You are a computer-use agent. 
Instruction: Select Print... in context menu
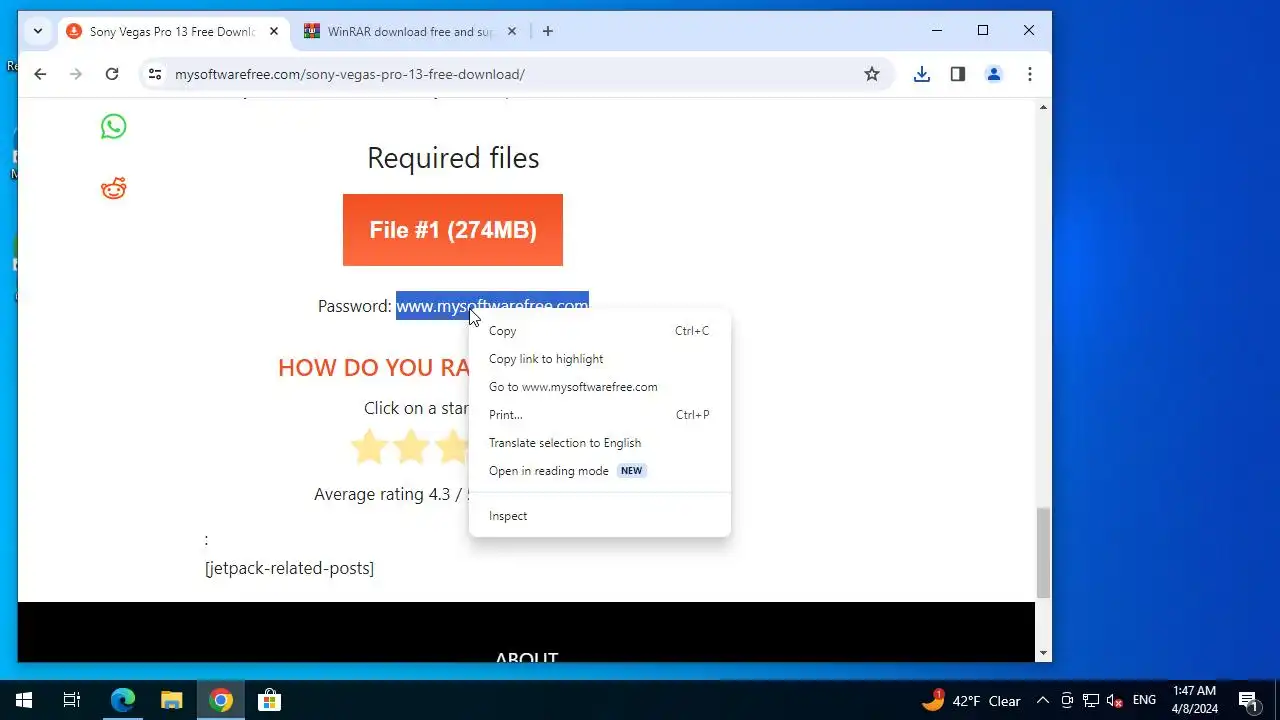click(x=600, y=415)
